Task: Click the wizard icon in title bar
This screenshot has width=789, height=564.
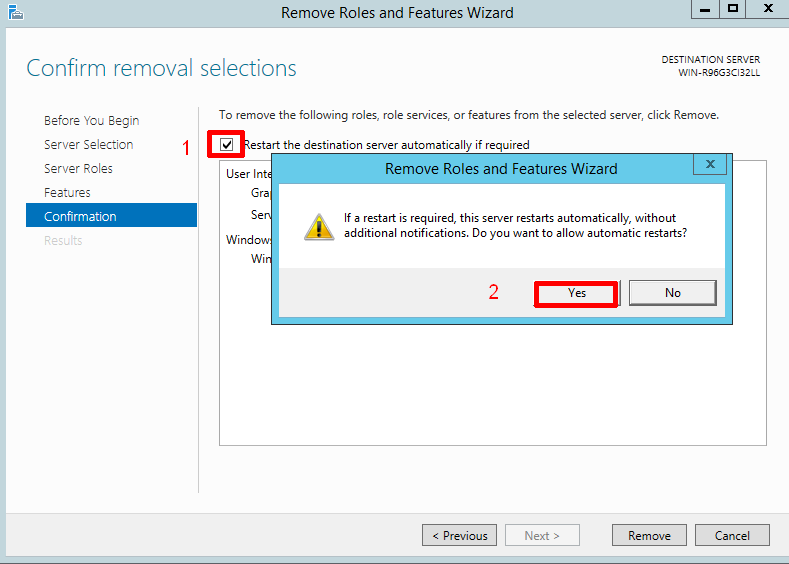Action: 16,12
